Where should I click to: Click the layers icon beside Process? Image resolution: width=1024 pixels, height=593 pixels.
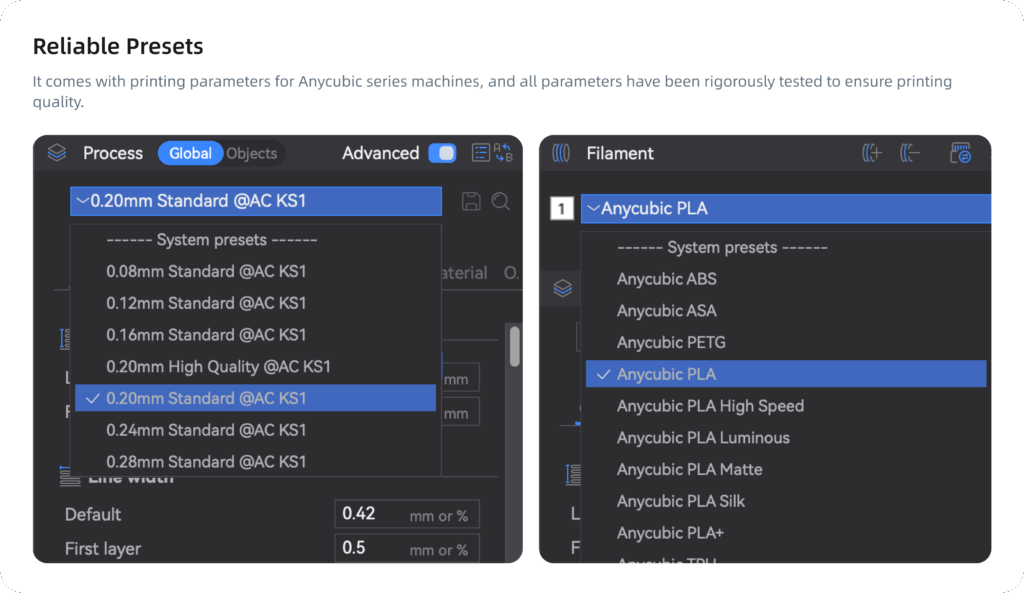[x=56, y=152]
